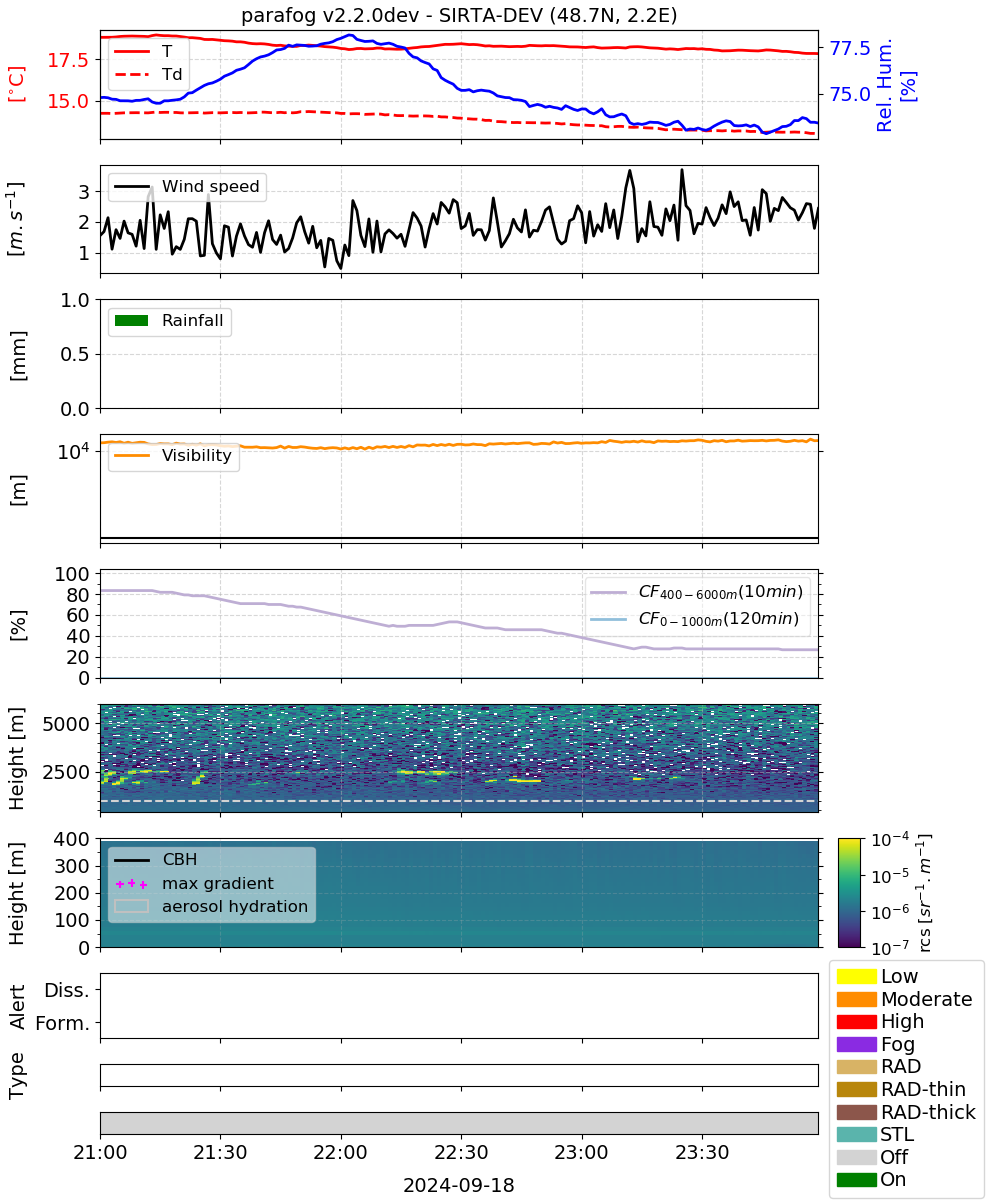Click the teal STL legend swatch
This screenshot has height=1200, width=1000.
point(856,1134)
